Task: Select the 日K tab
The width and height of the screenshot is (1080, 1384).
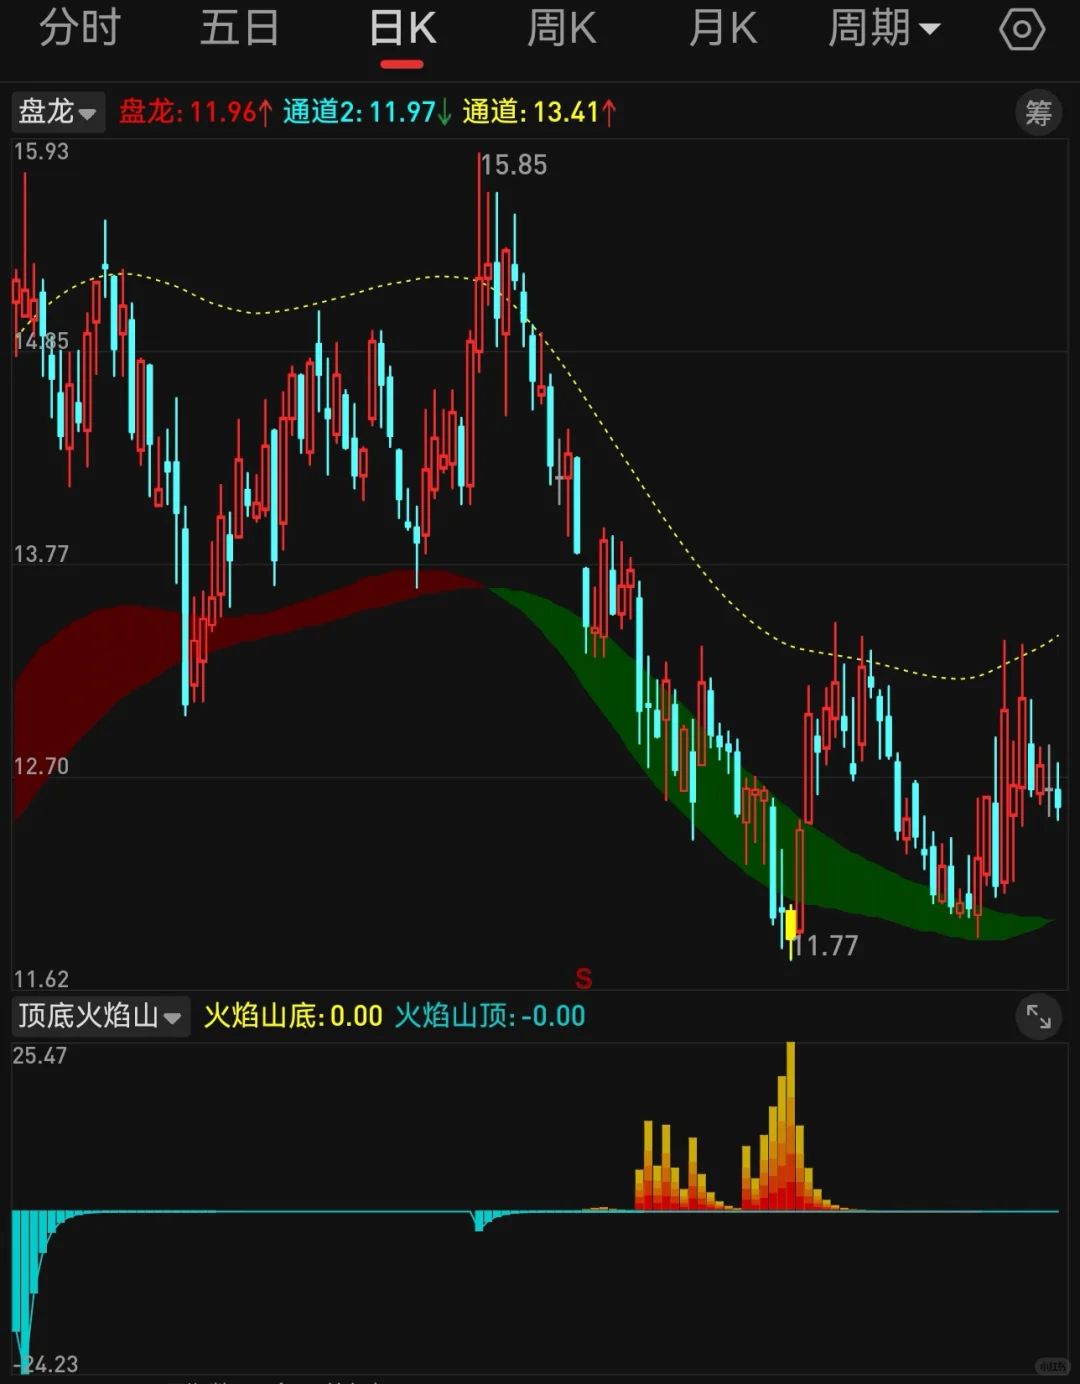Action: (x=403, y=28)
